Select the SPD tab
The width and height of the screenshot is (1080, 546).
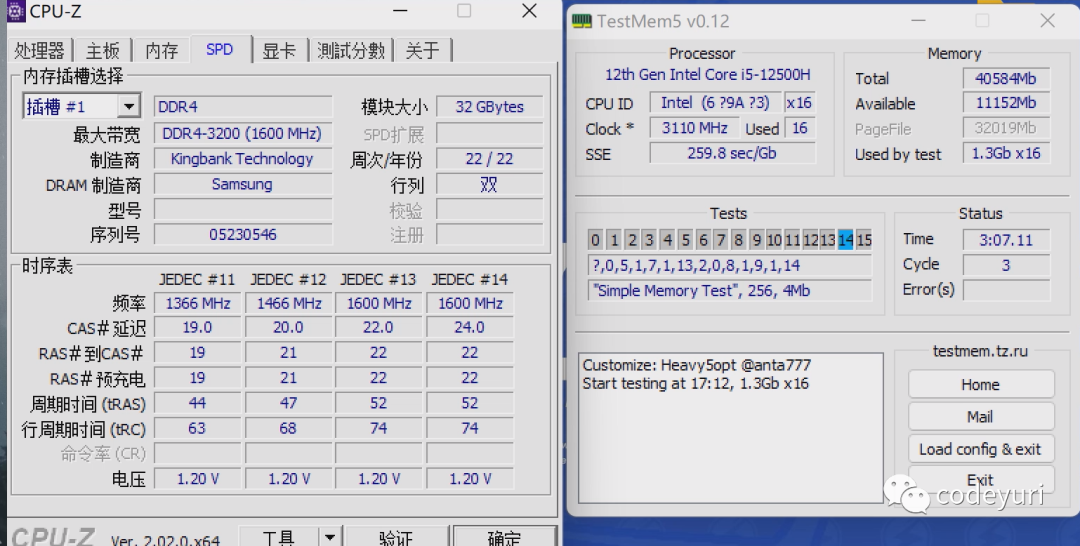(x=220, y=50)
